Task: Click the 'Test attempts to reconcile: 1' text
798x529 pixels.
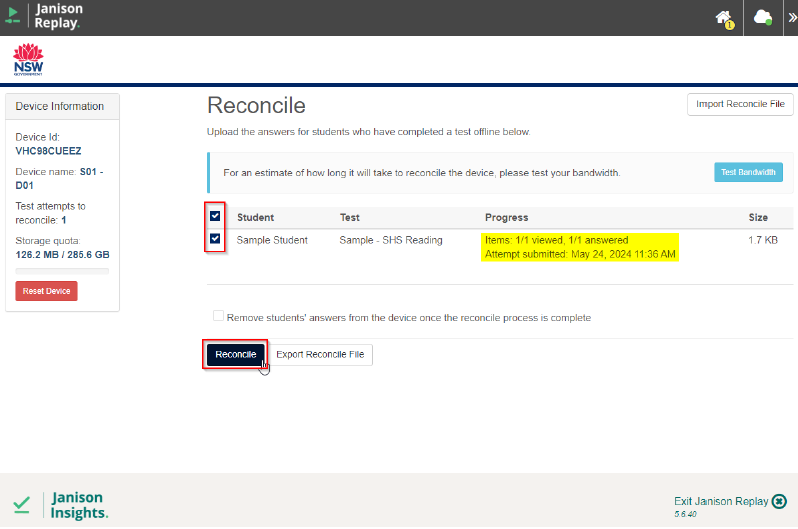Action: pos(50,213)
